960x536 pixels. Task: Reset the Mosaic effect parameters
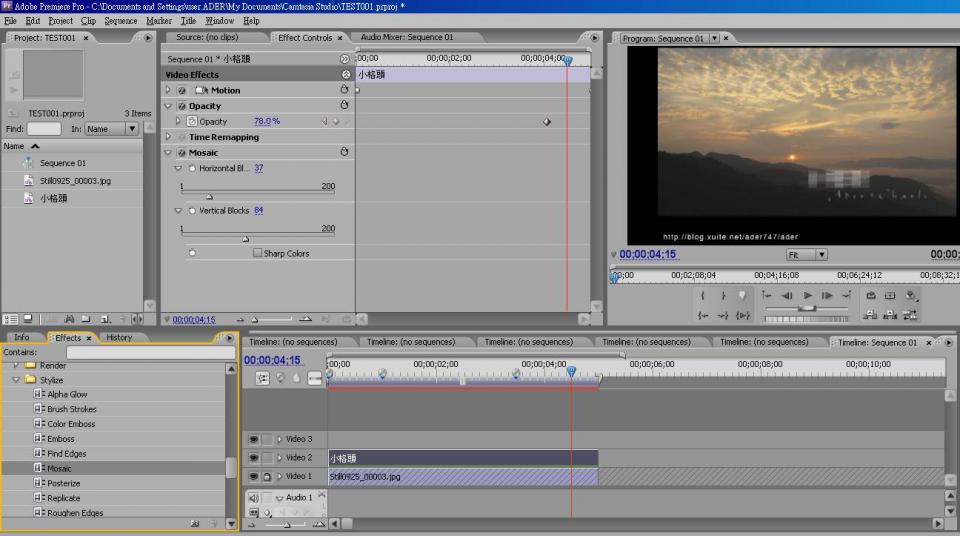tap(345, 153)
